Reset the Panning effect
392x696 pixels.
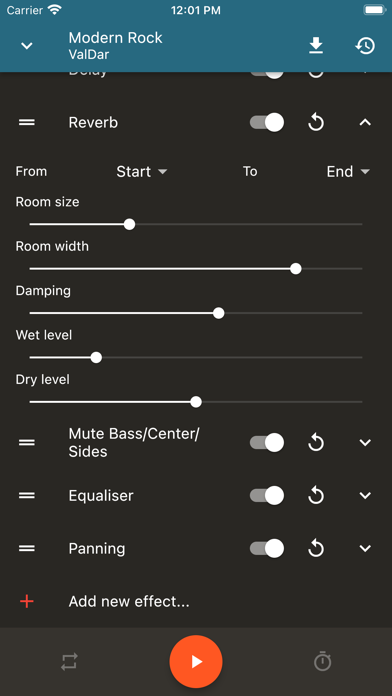[x=316, y=549]
